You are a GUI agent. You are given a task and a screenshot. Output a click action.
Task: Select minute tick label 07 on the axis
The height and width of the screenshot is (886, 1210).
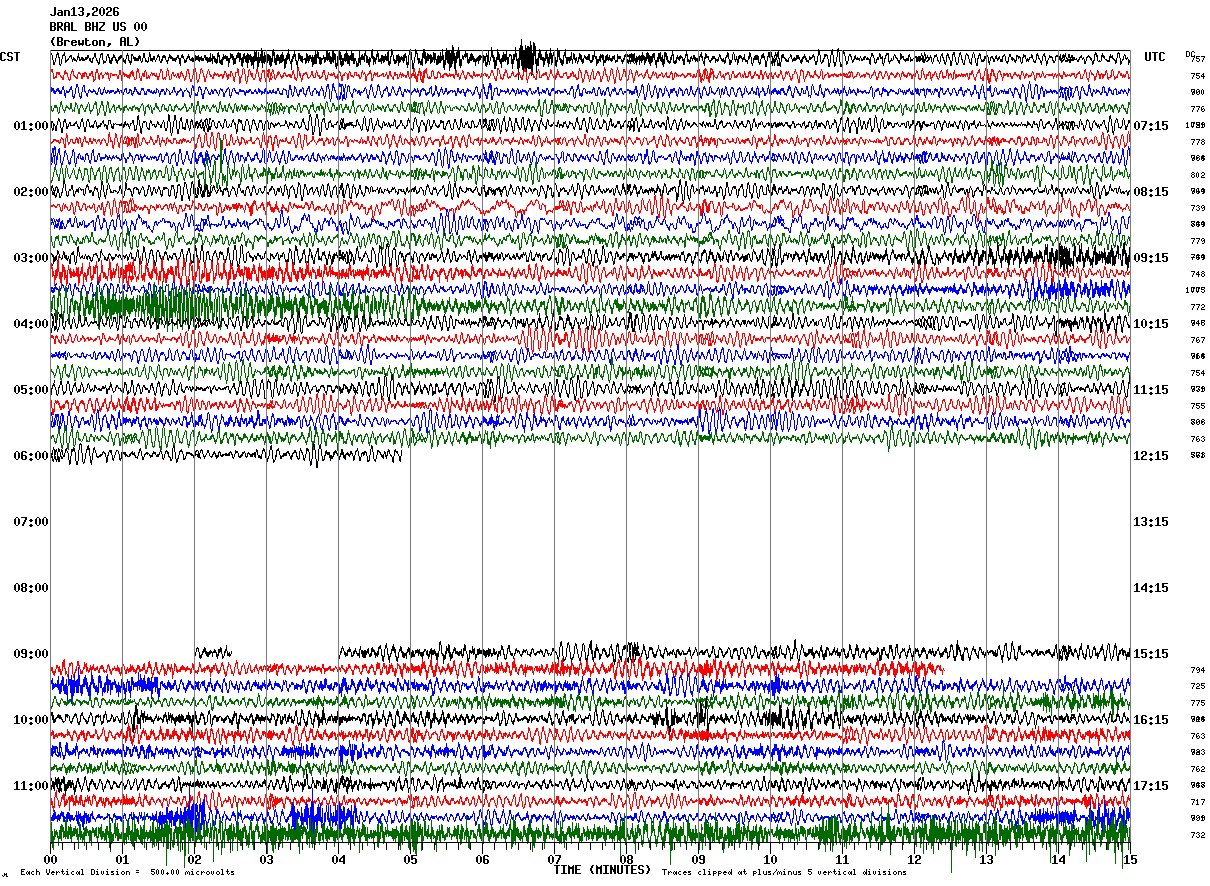pos(554,860)
